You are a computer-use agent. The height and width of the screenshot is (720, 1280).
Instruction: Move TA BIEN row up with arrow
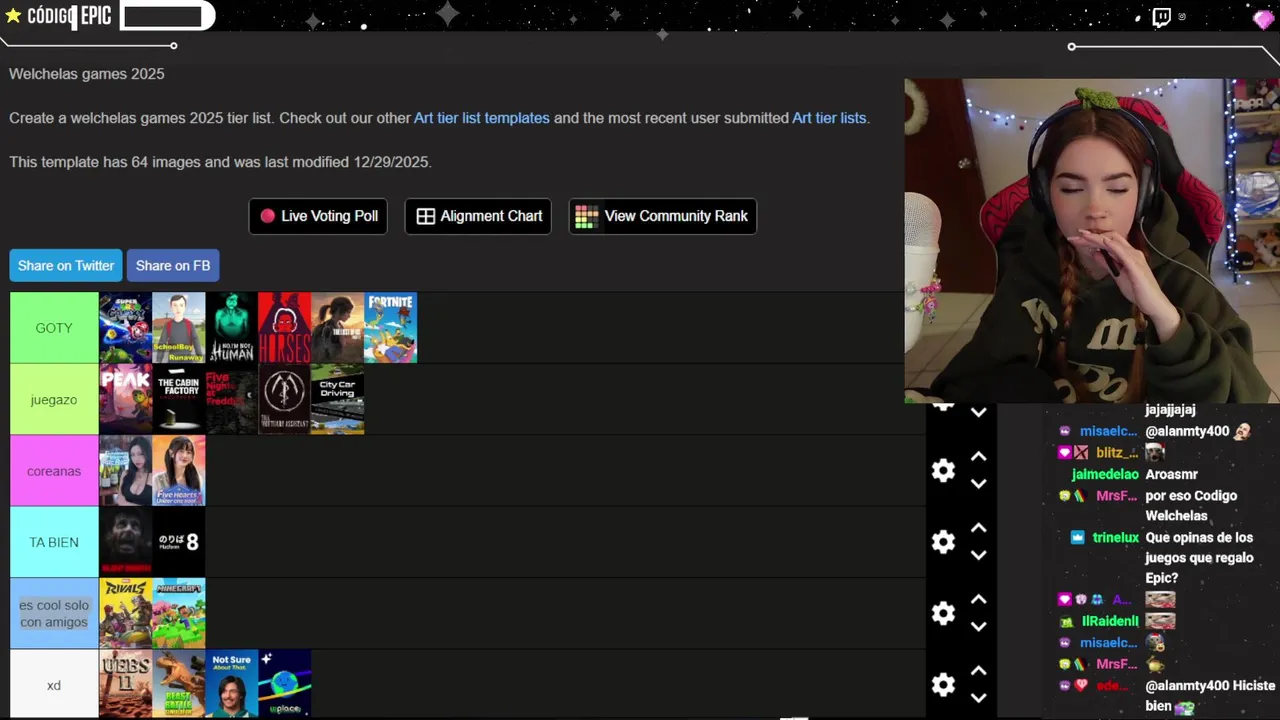[979, 528]
